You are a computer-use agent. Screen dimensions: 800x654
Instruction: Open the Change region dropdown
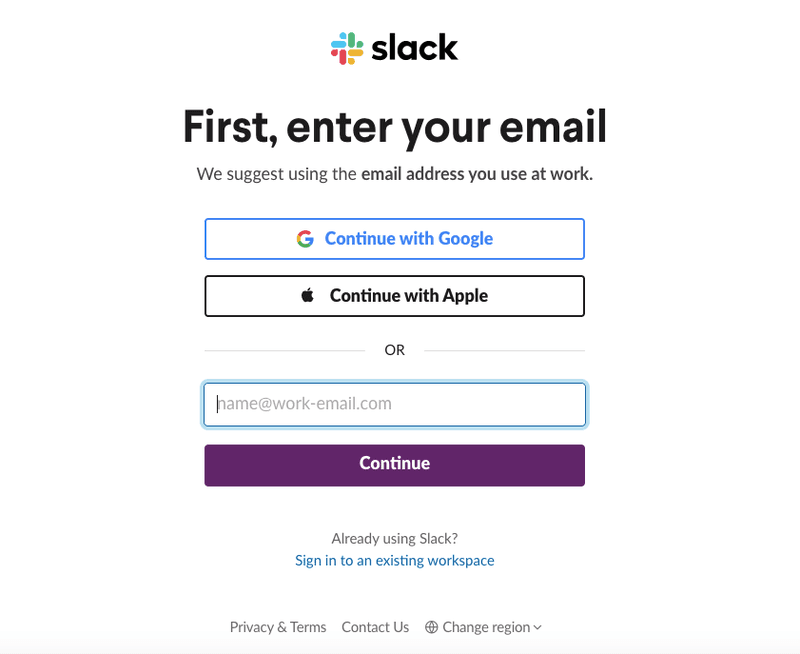(486, 627)
